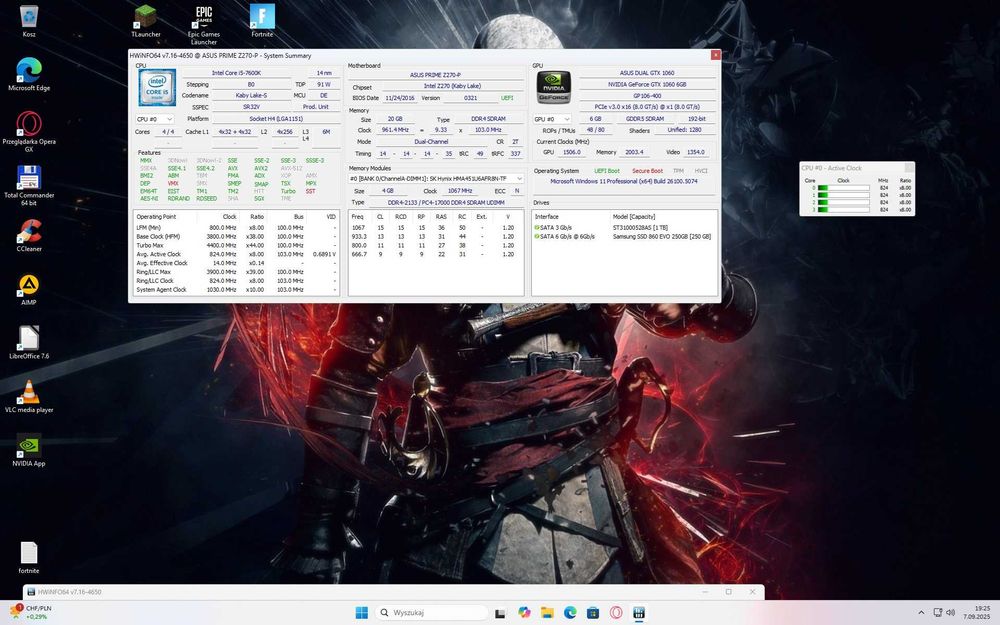Click the NVIDIA GeForce GTX 1060 6GB field
This screenshot has width=1000, height=625.
pos(647,84)
